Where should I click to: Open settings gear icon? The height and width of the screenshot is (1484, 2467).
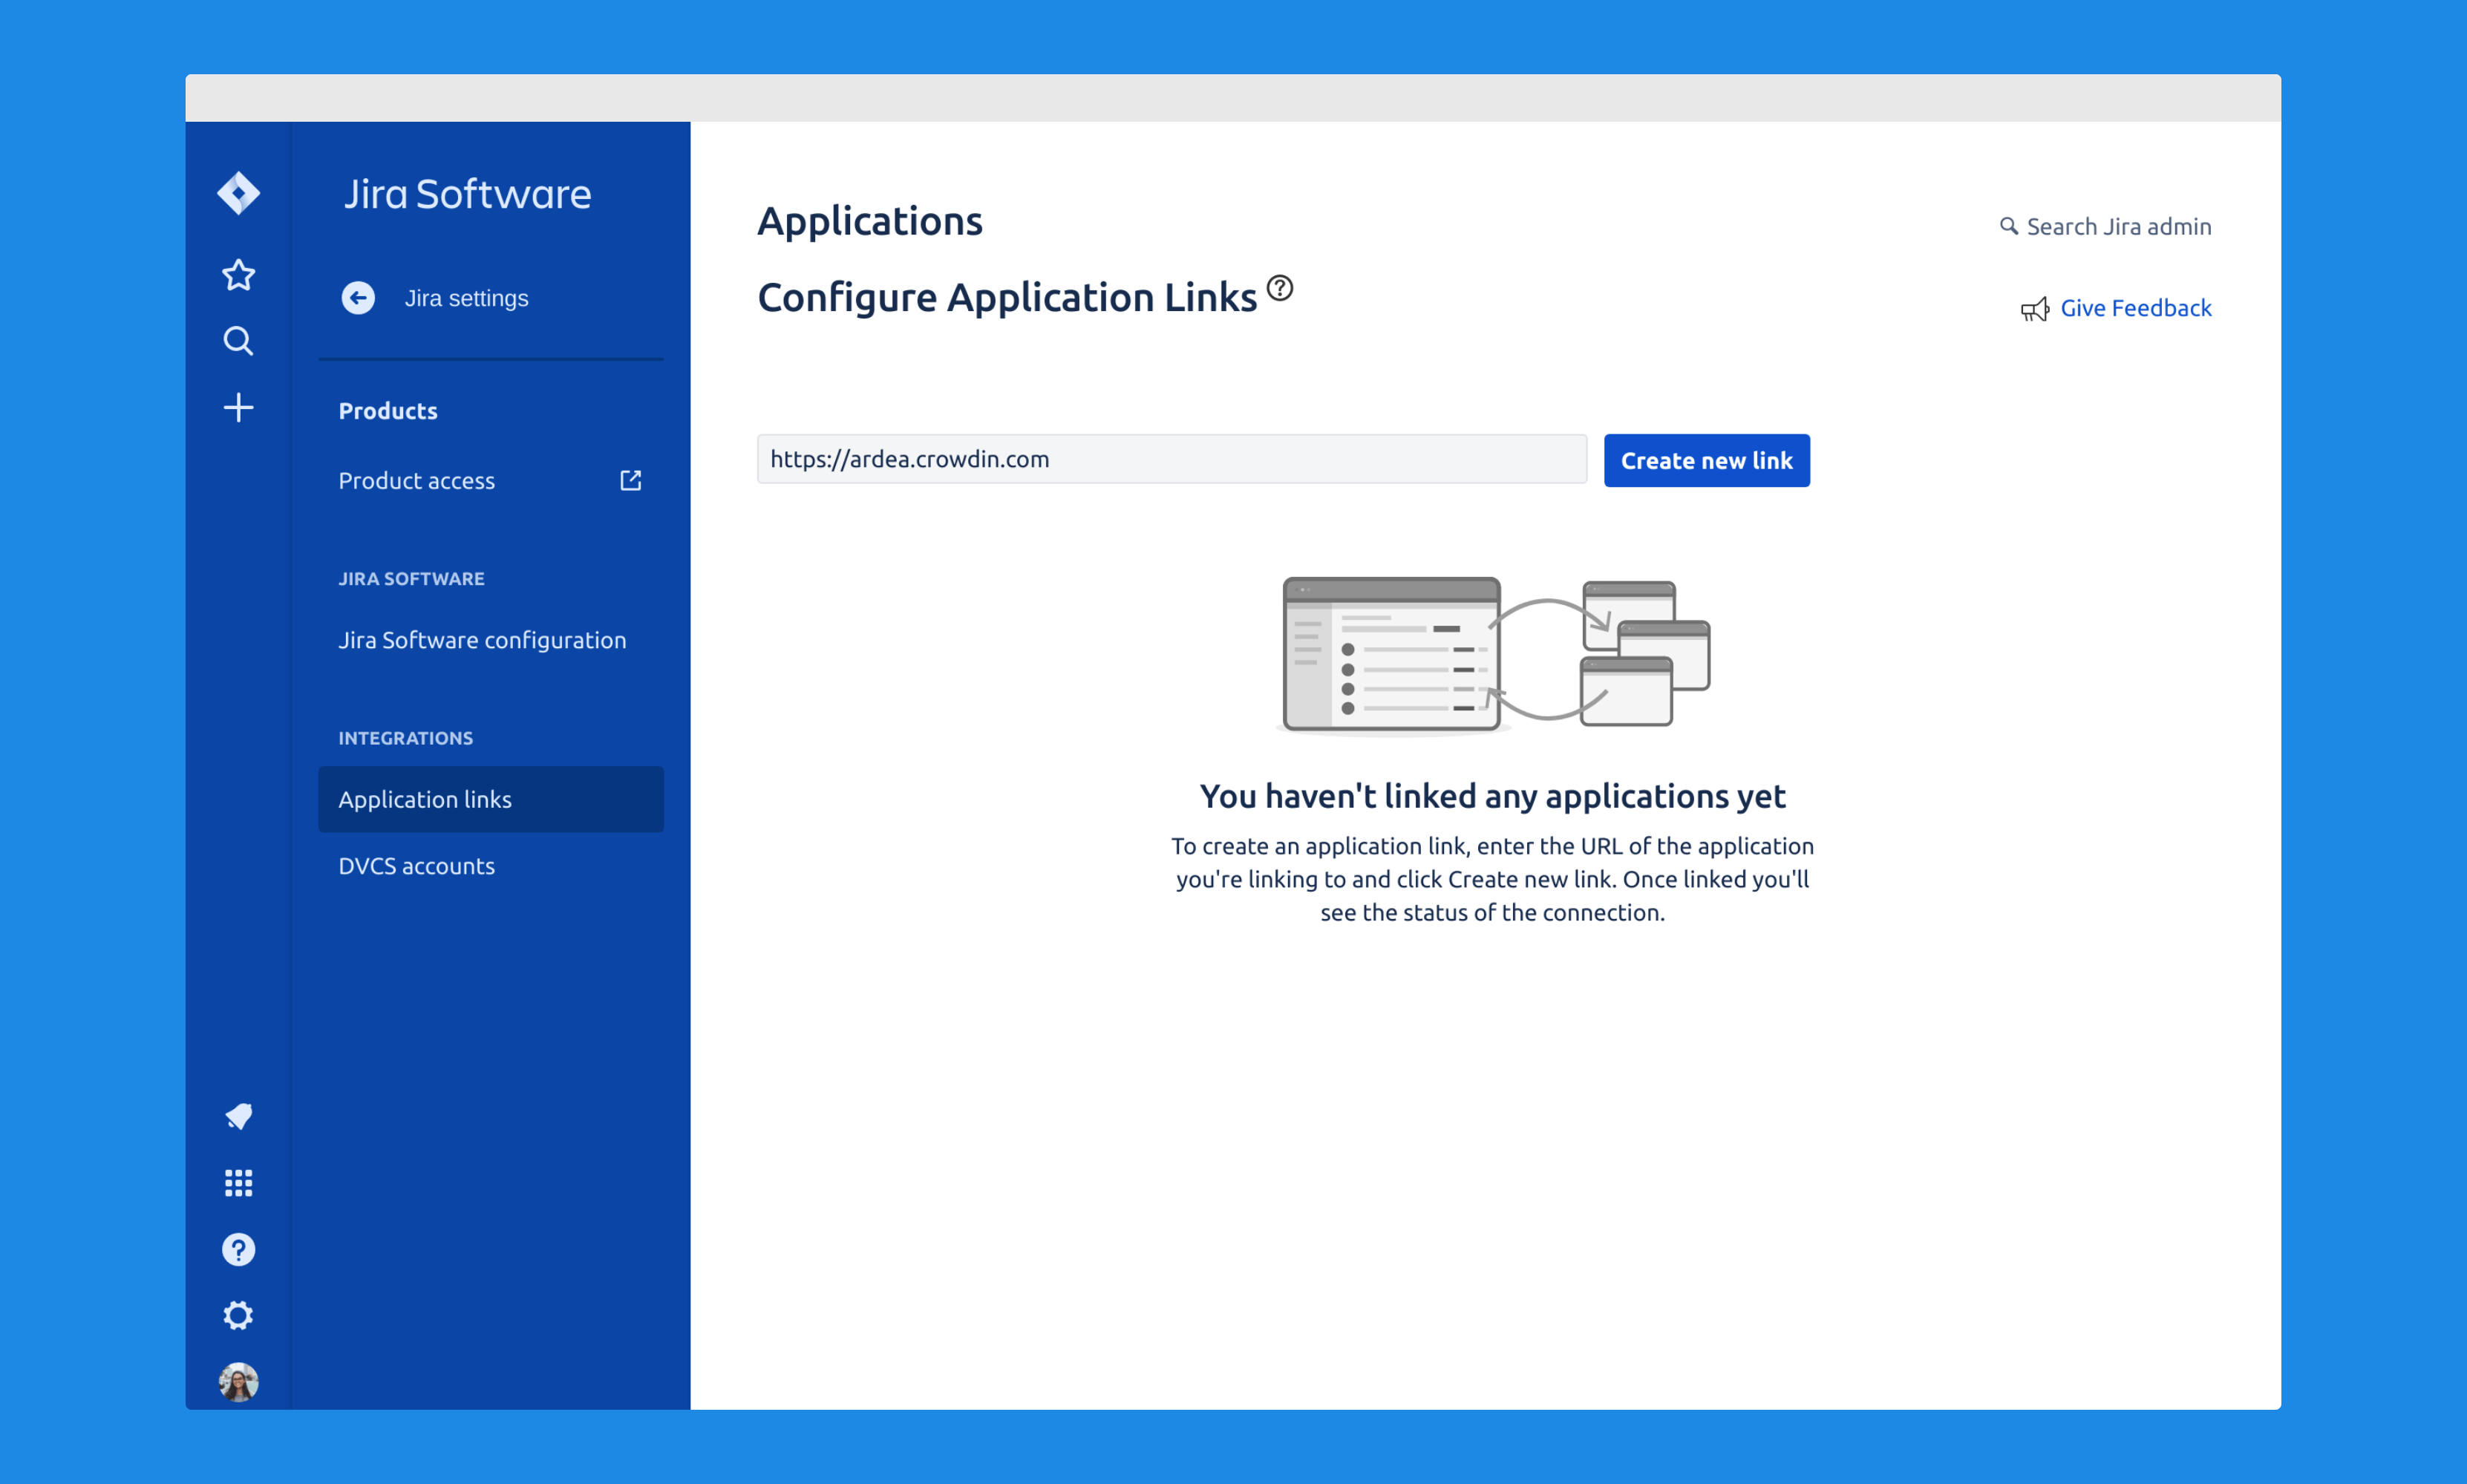[238, 1315]
